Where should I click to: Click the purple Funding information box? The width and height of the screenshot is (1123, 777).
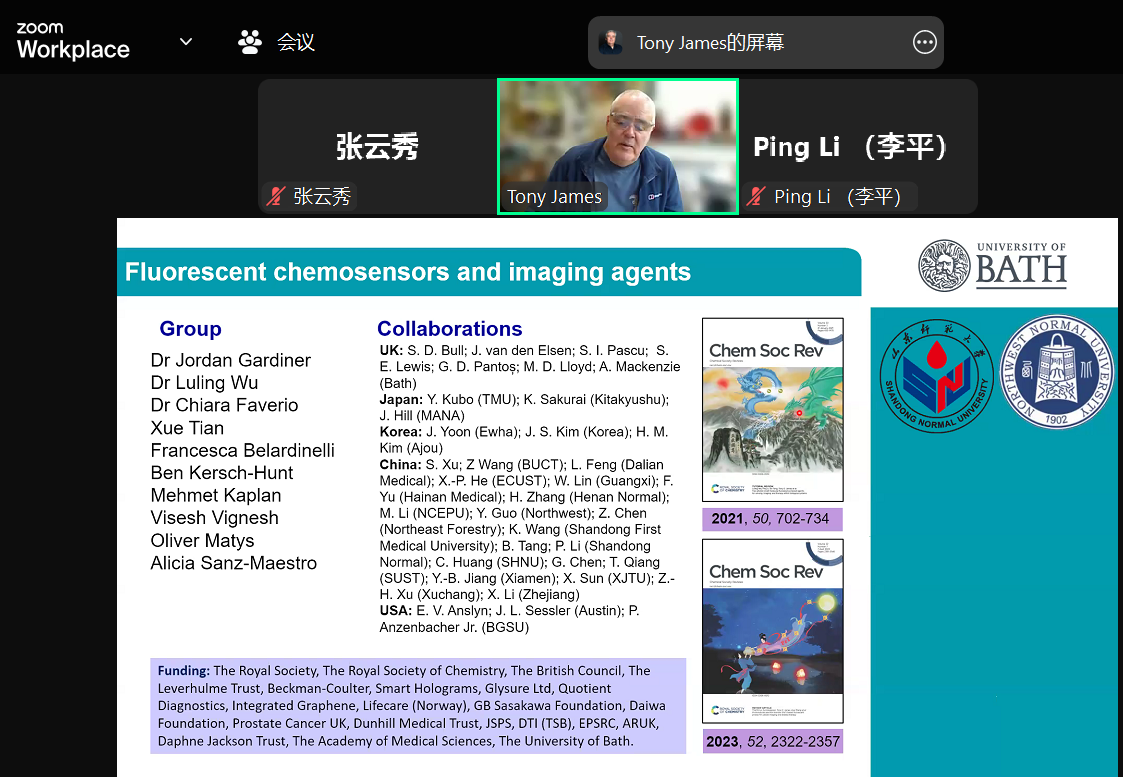[x=418, y=705]
